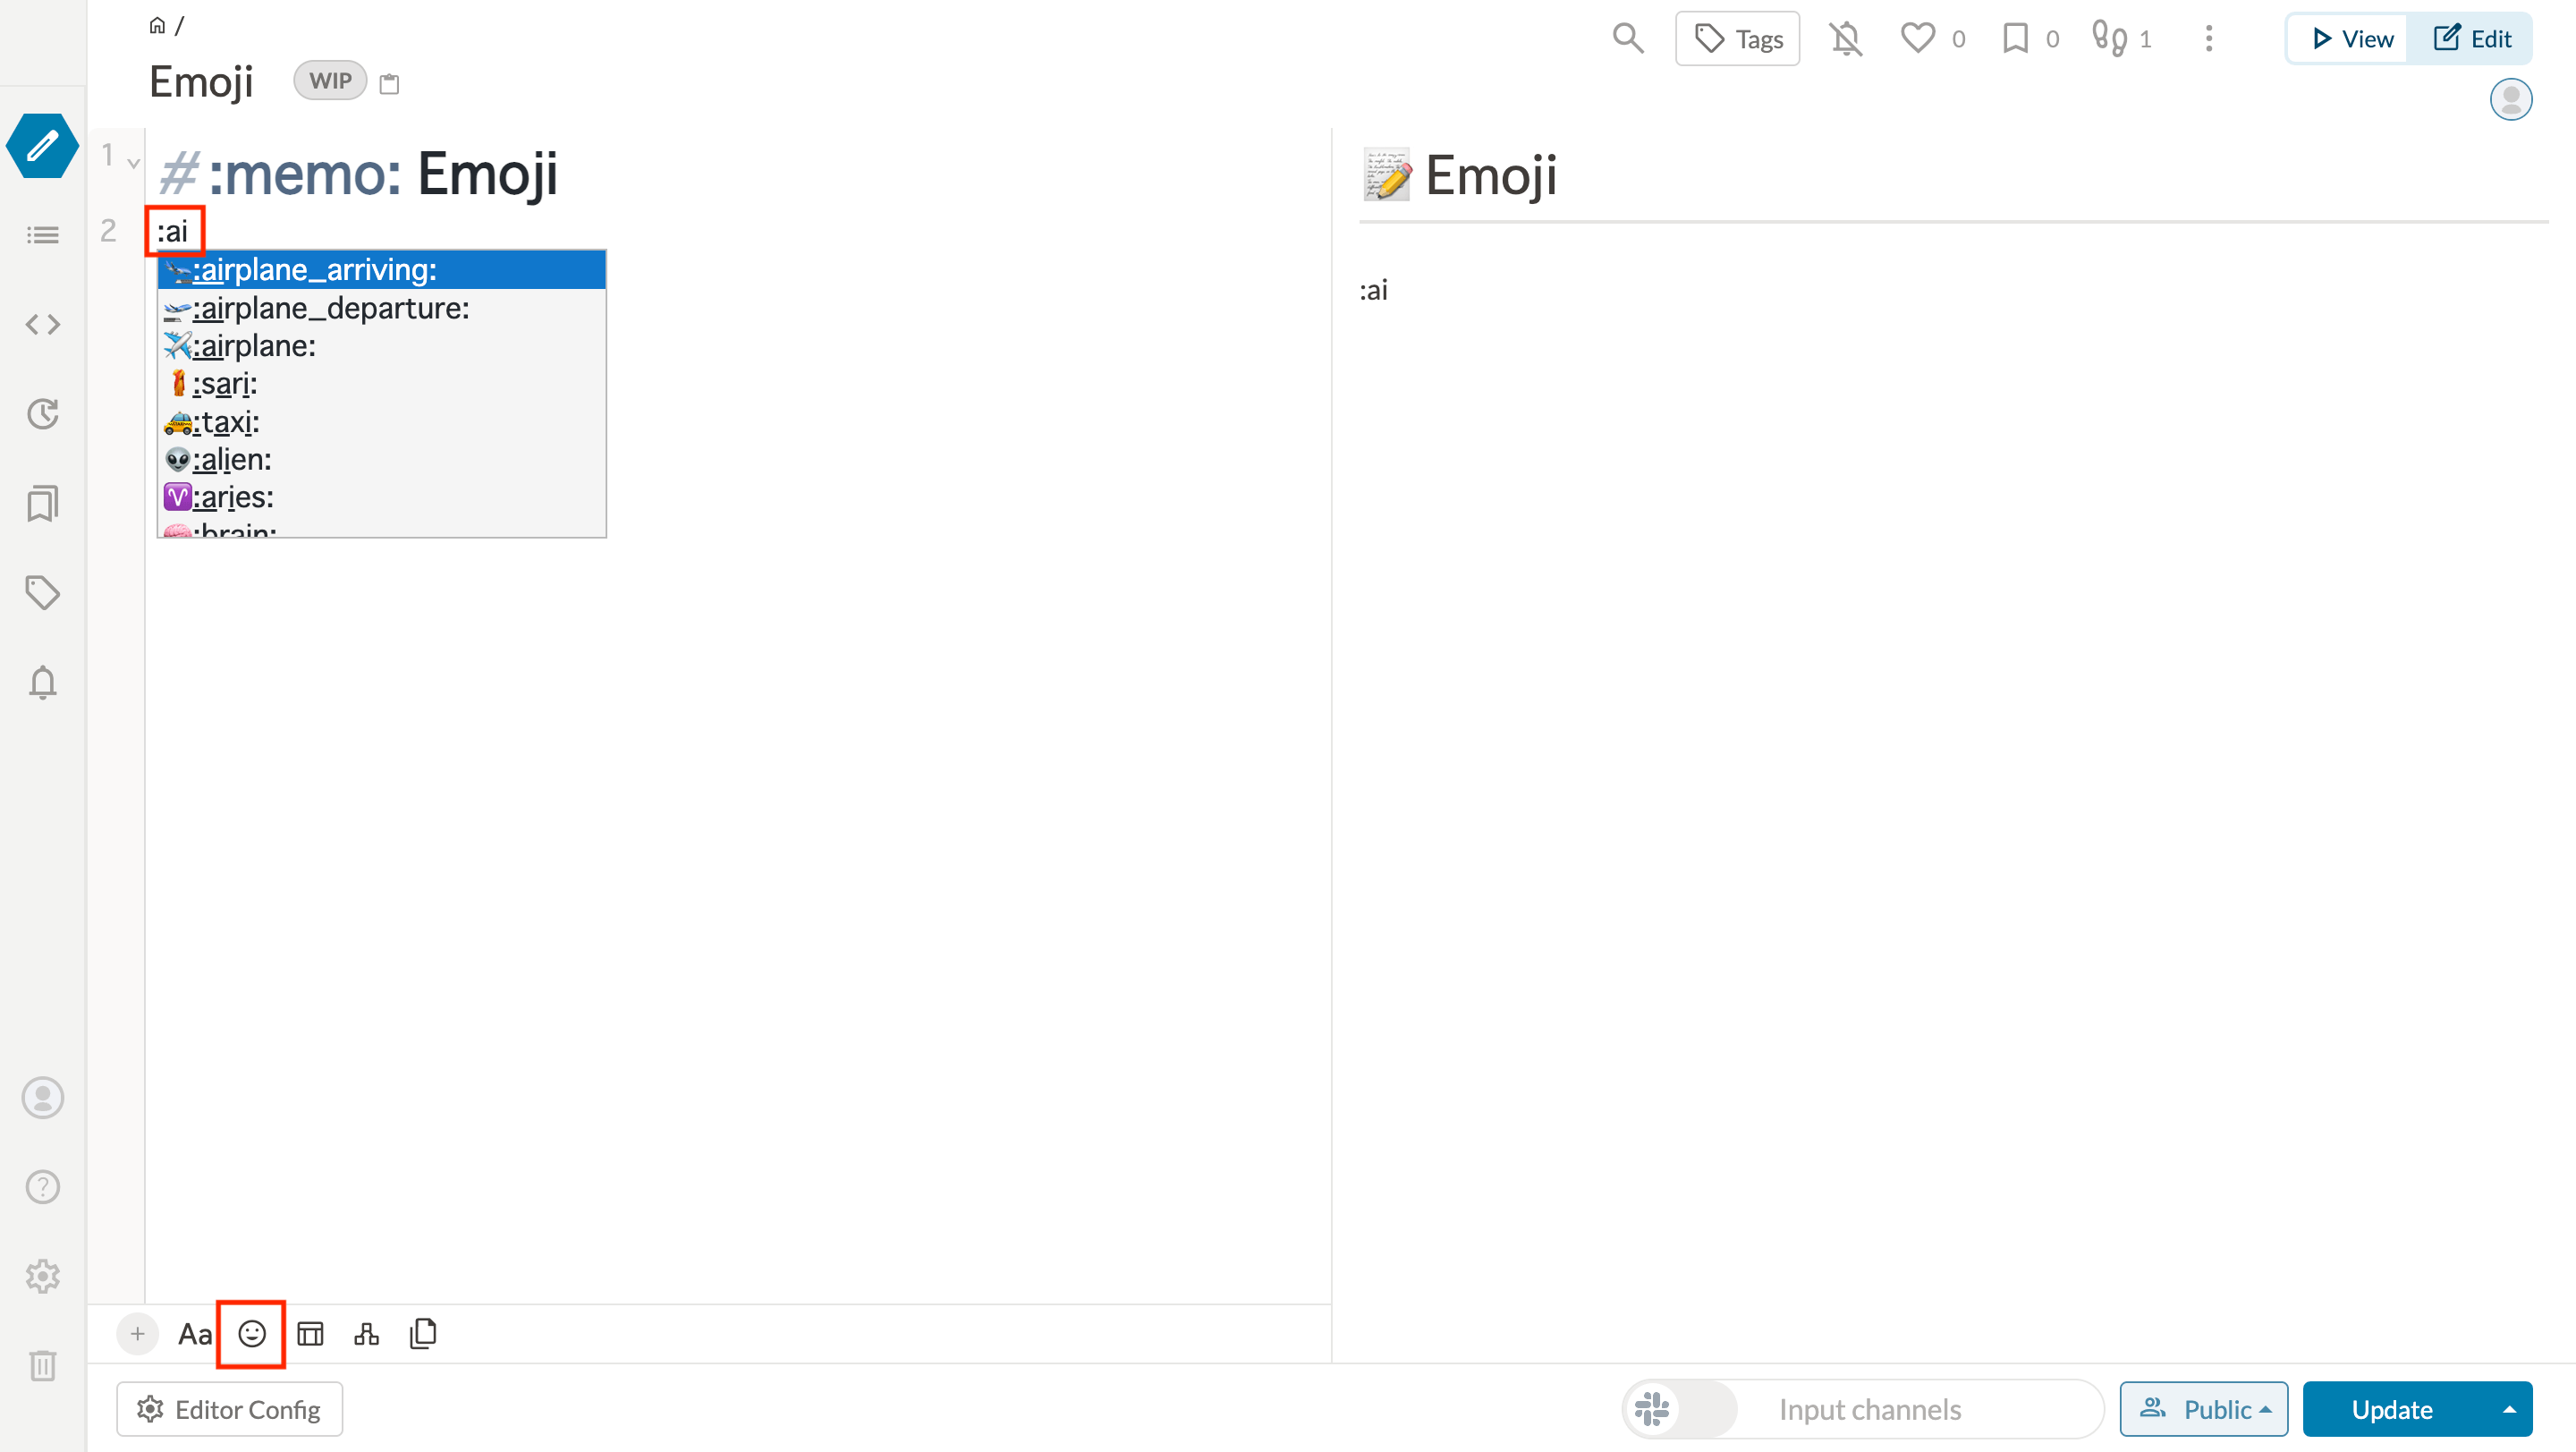The width and height of the screenshot is (2576, 1452).
Task: Select :airplane_arriving: suggestion
Action: point(382,270)
